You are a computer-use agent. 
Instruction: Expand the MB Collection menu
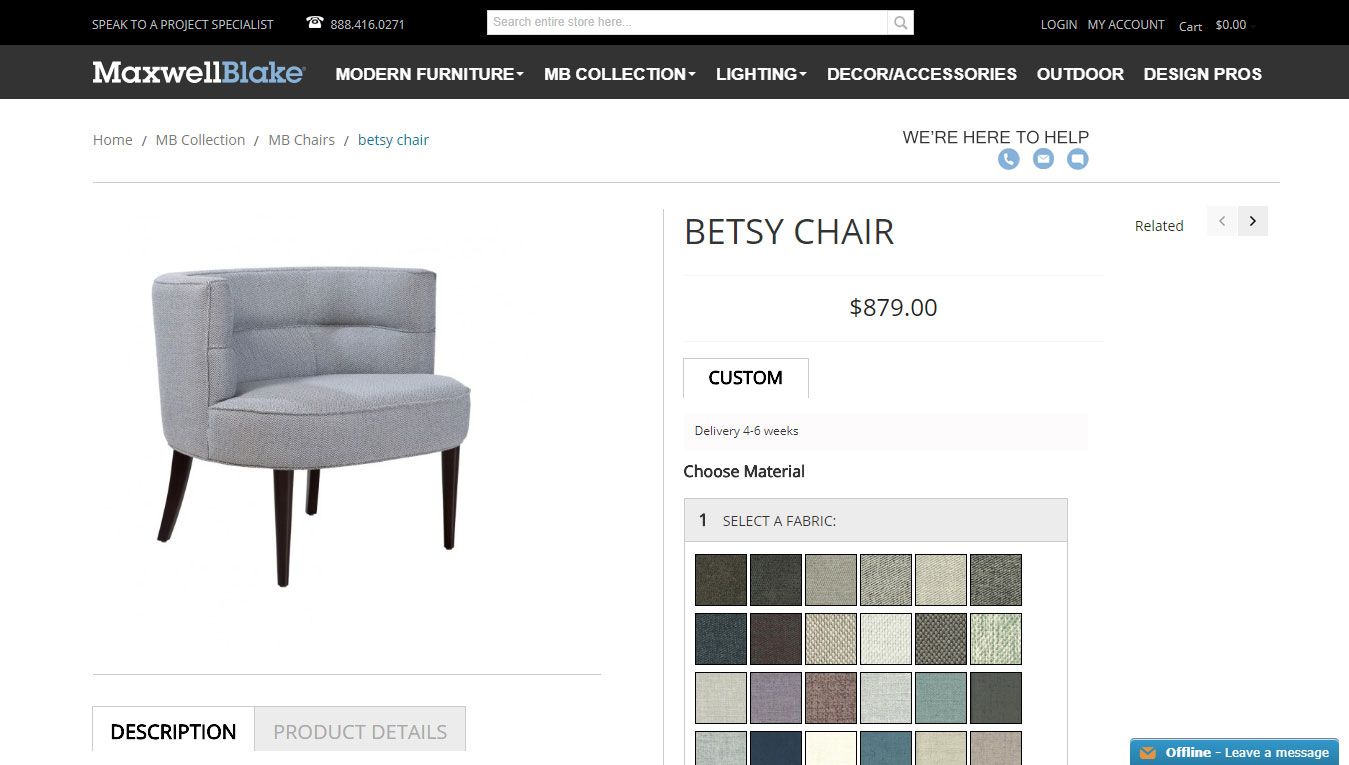pyautogui.click(x=619, y=74)
